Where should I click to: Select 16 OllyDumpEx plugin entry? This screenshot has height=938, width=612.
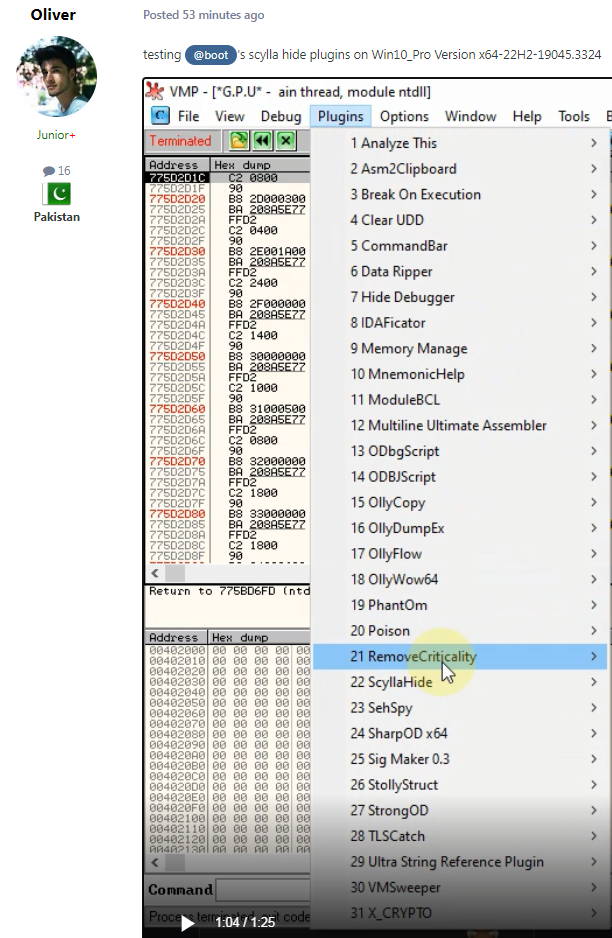(460, 529)
